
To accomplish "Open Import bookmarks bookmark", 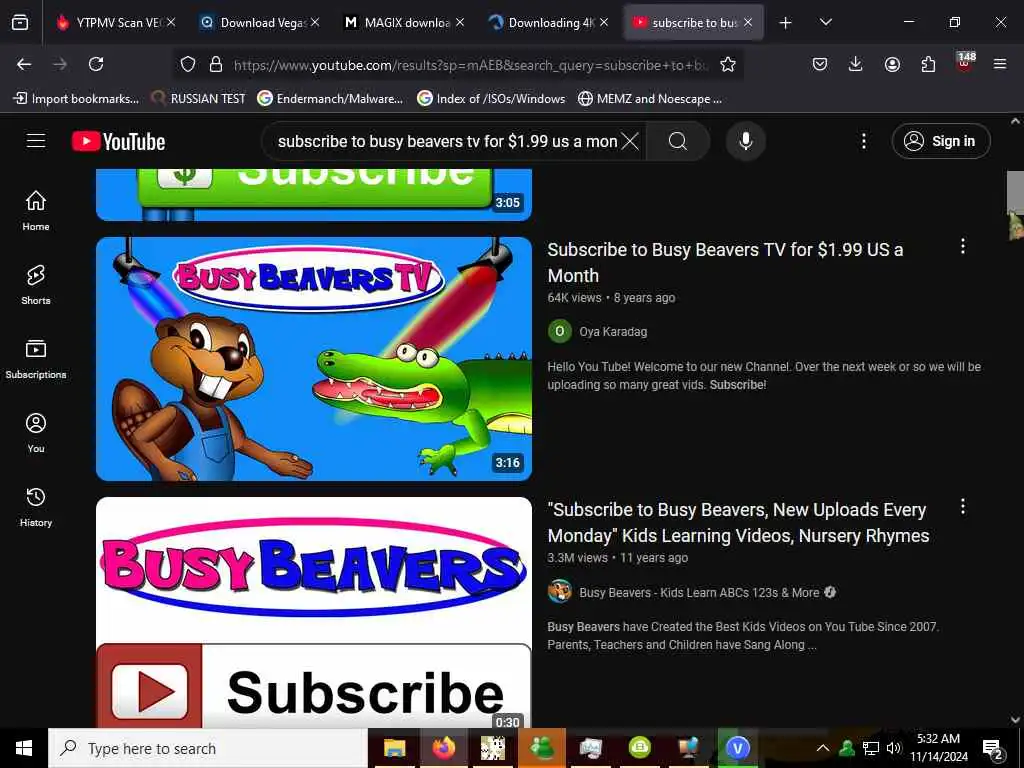I will (76, 99).
